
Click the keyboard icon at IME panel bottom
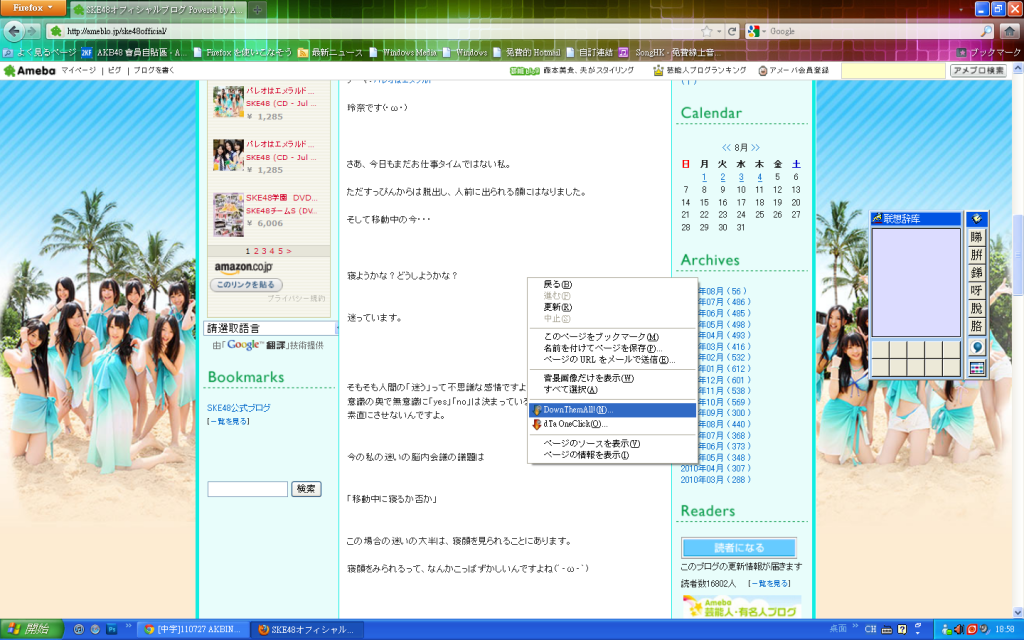coord(977,368)
